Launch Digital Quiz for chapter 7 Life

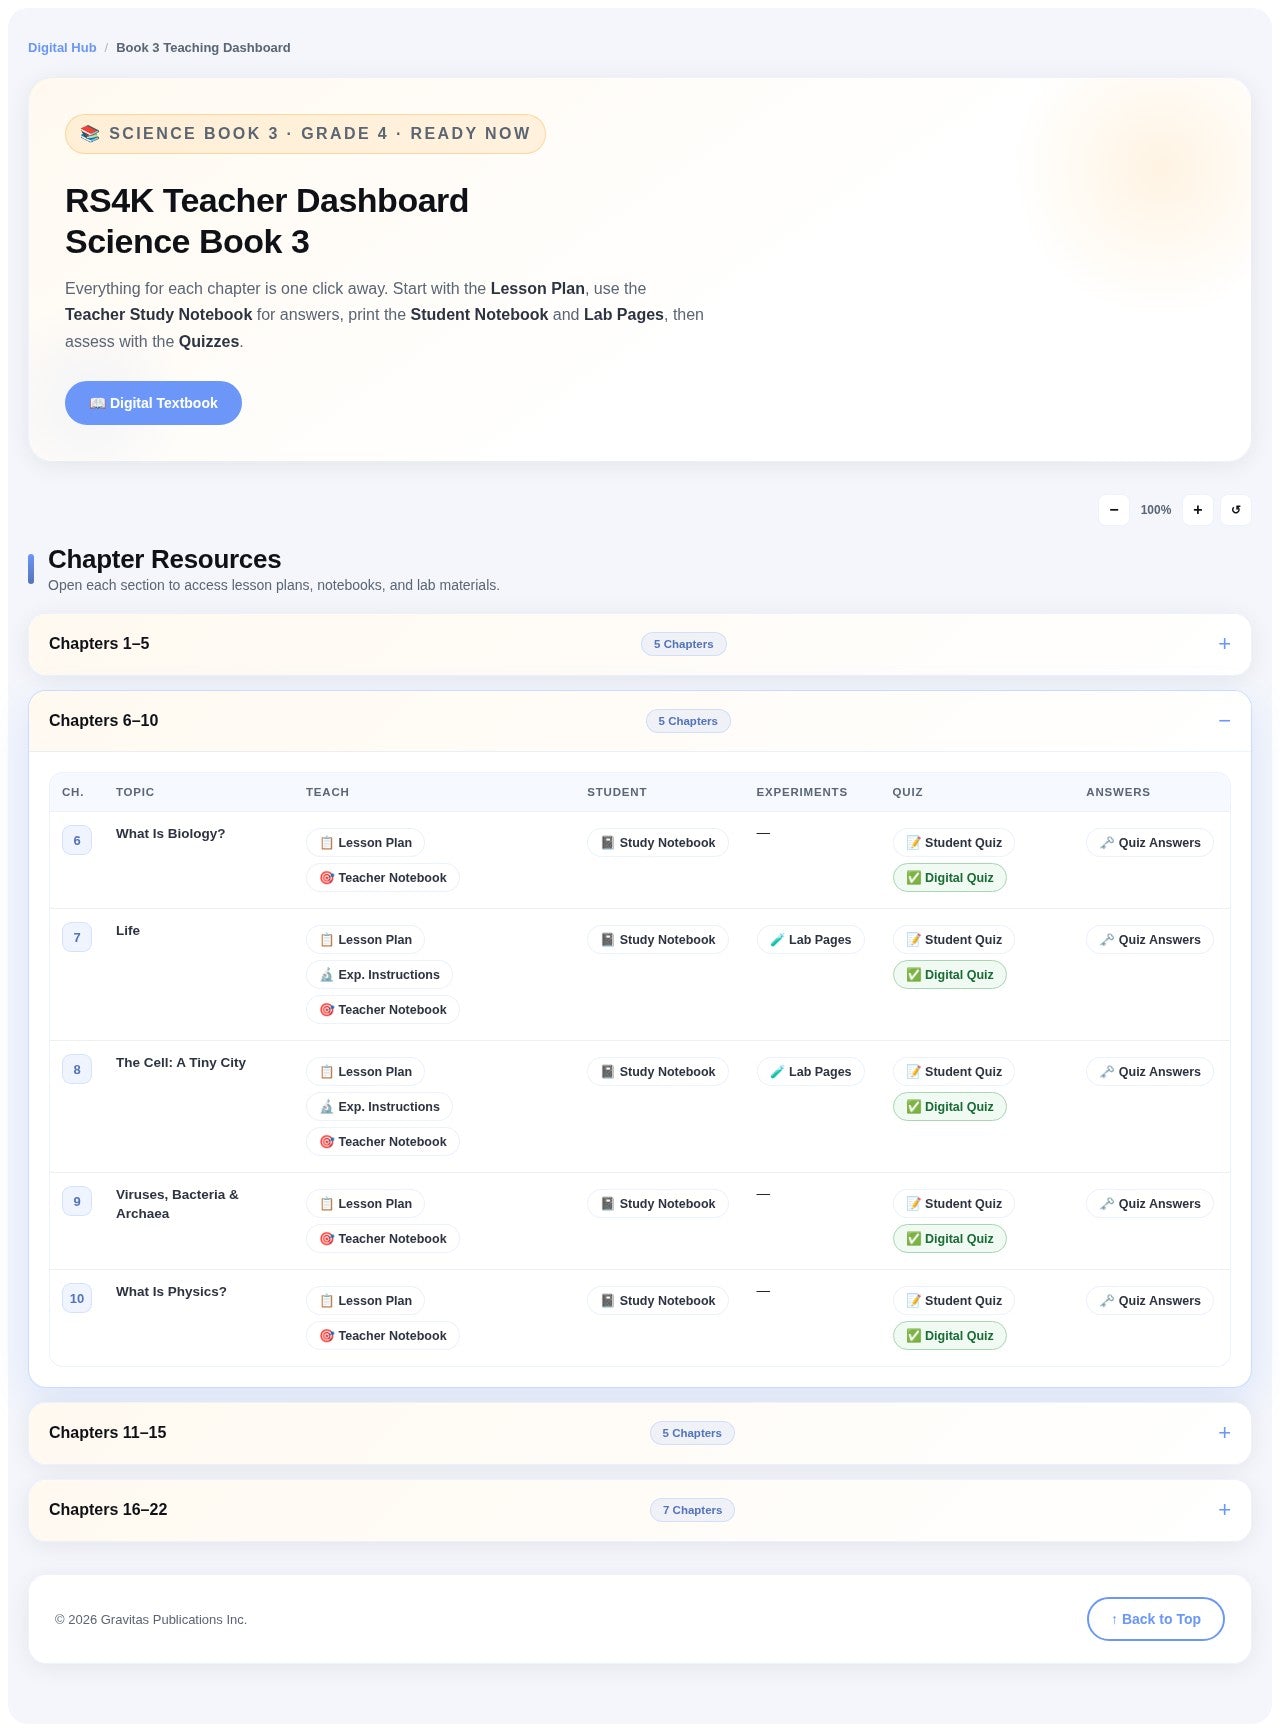(950, 975)
